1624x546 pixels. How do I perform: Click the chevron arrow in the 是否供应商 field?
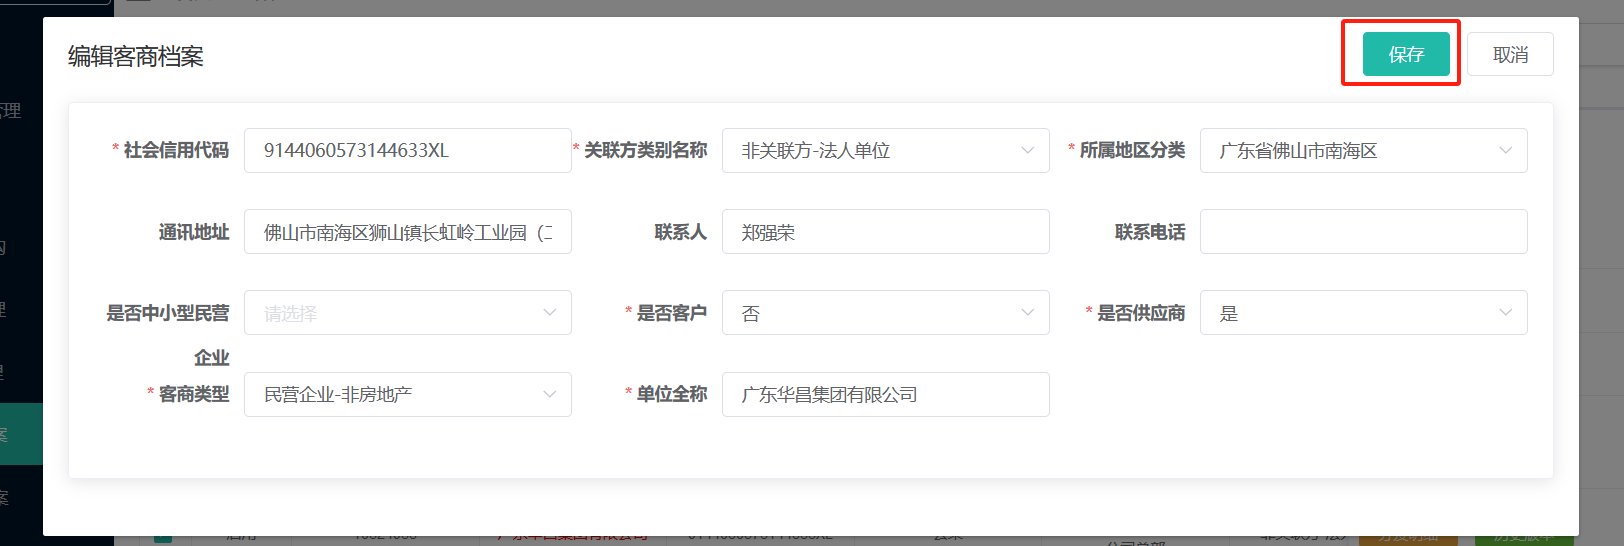click(x=1505, y=313)
